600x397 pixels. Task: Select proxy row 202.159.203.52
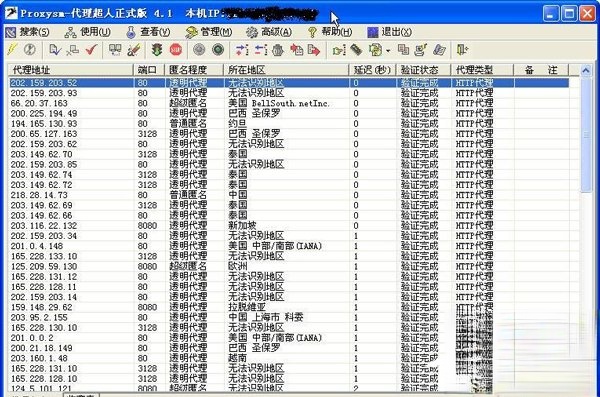289,83
